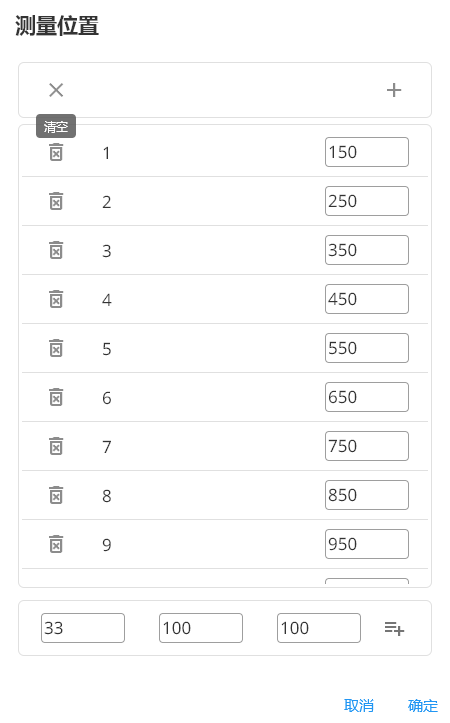Screen dimensions: 450x723
Task: Remove row 8 using the trash icon
Action: pyautogui.click(x=56, y=495)
